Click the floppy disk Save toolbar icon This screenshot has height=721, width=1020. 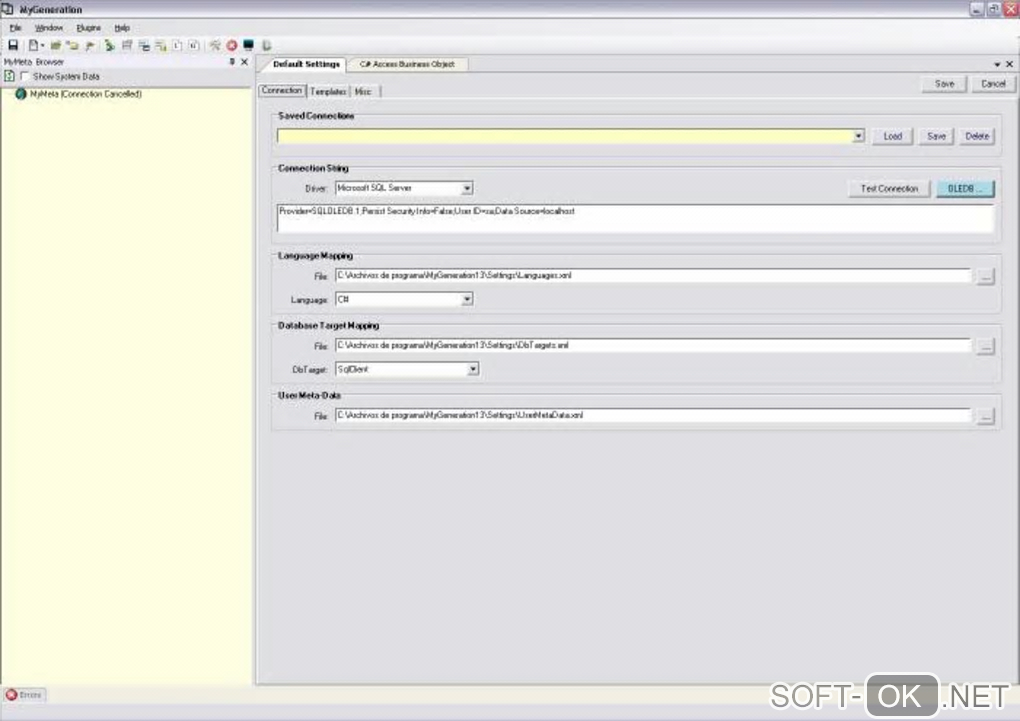pos(13,46)
